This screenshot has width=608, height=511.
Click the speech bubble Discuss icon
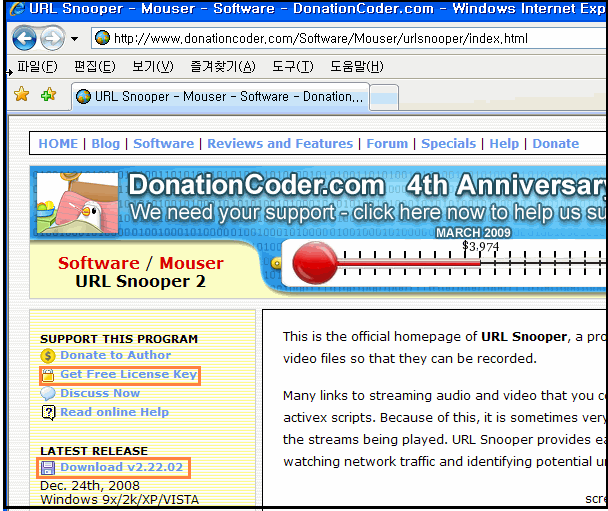tap(48, 394)
